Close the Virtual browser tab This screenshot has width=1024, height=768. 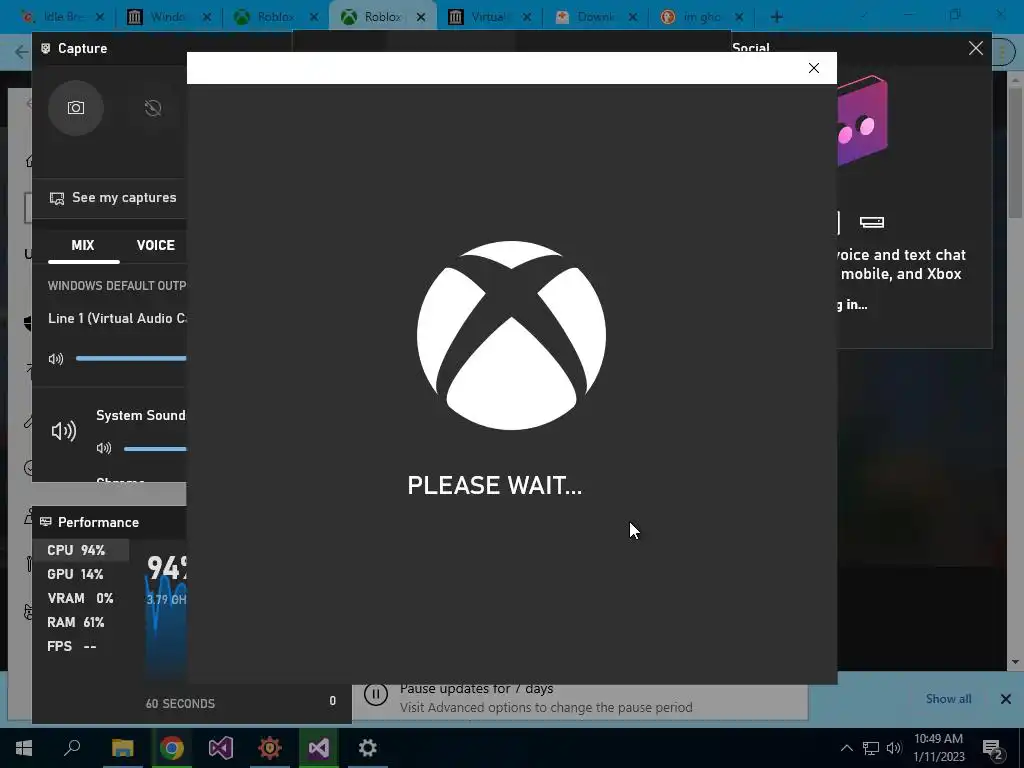[x=527, y=17]
